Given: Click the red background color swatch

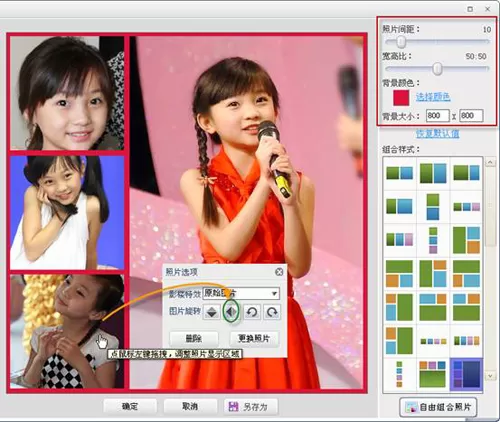Looking at the screenshot, I should tap(401, 98).
